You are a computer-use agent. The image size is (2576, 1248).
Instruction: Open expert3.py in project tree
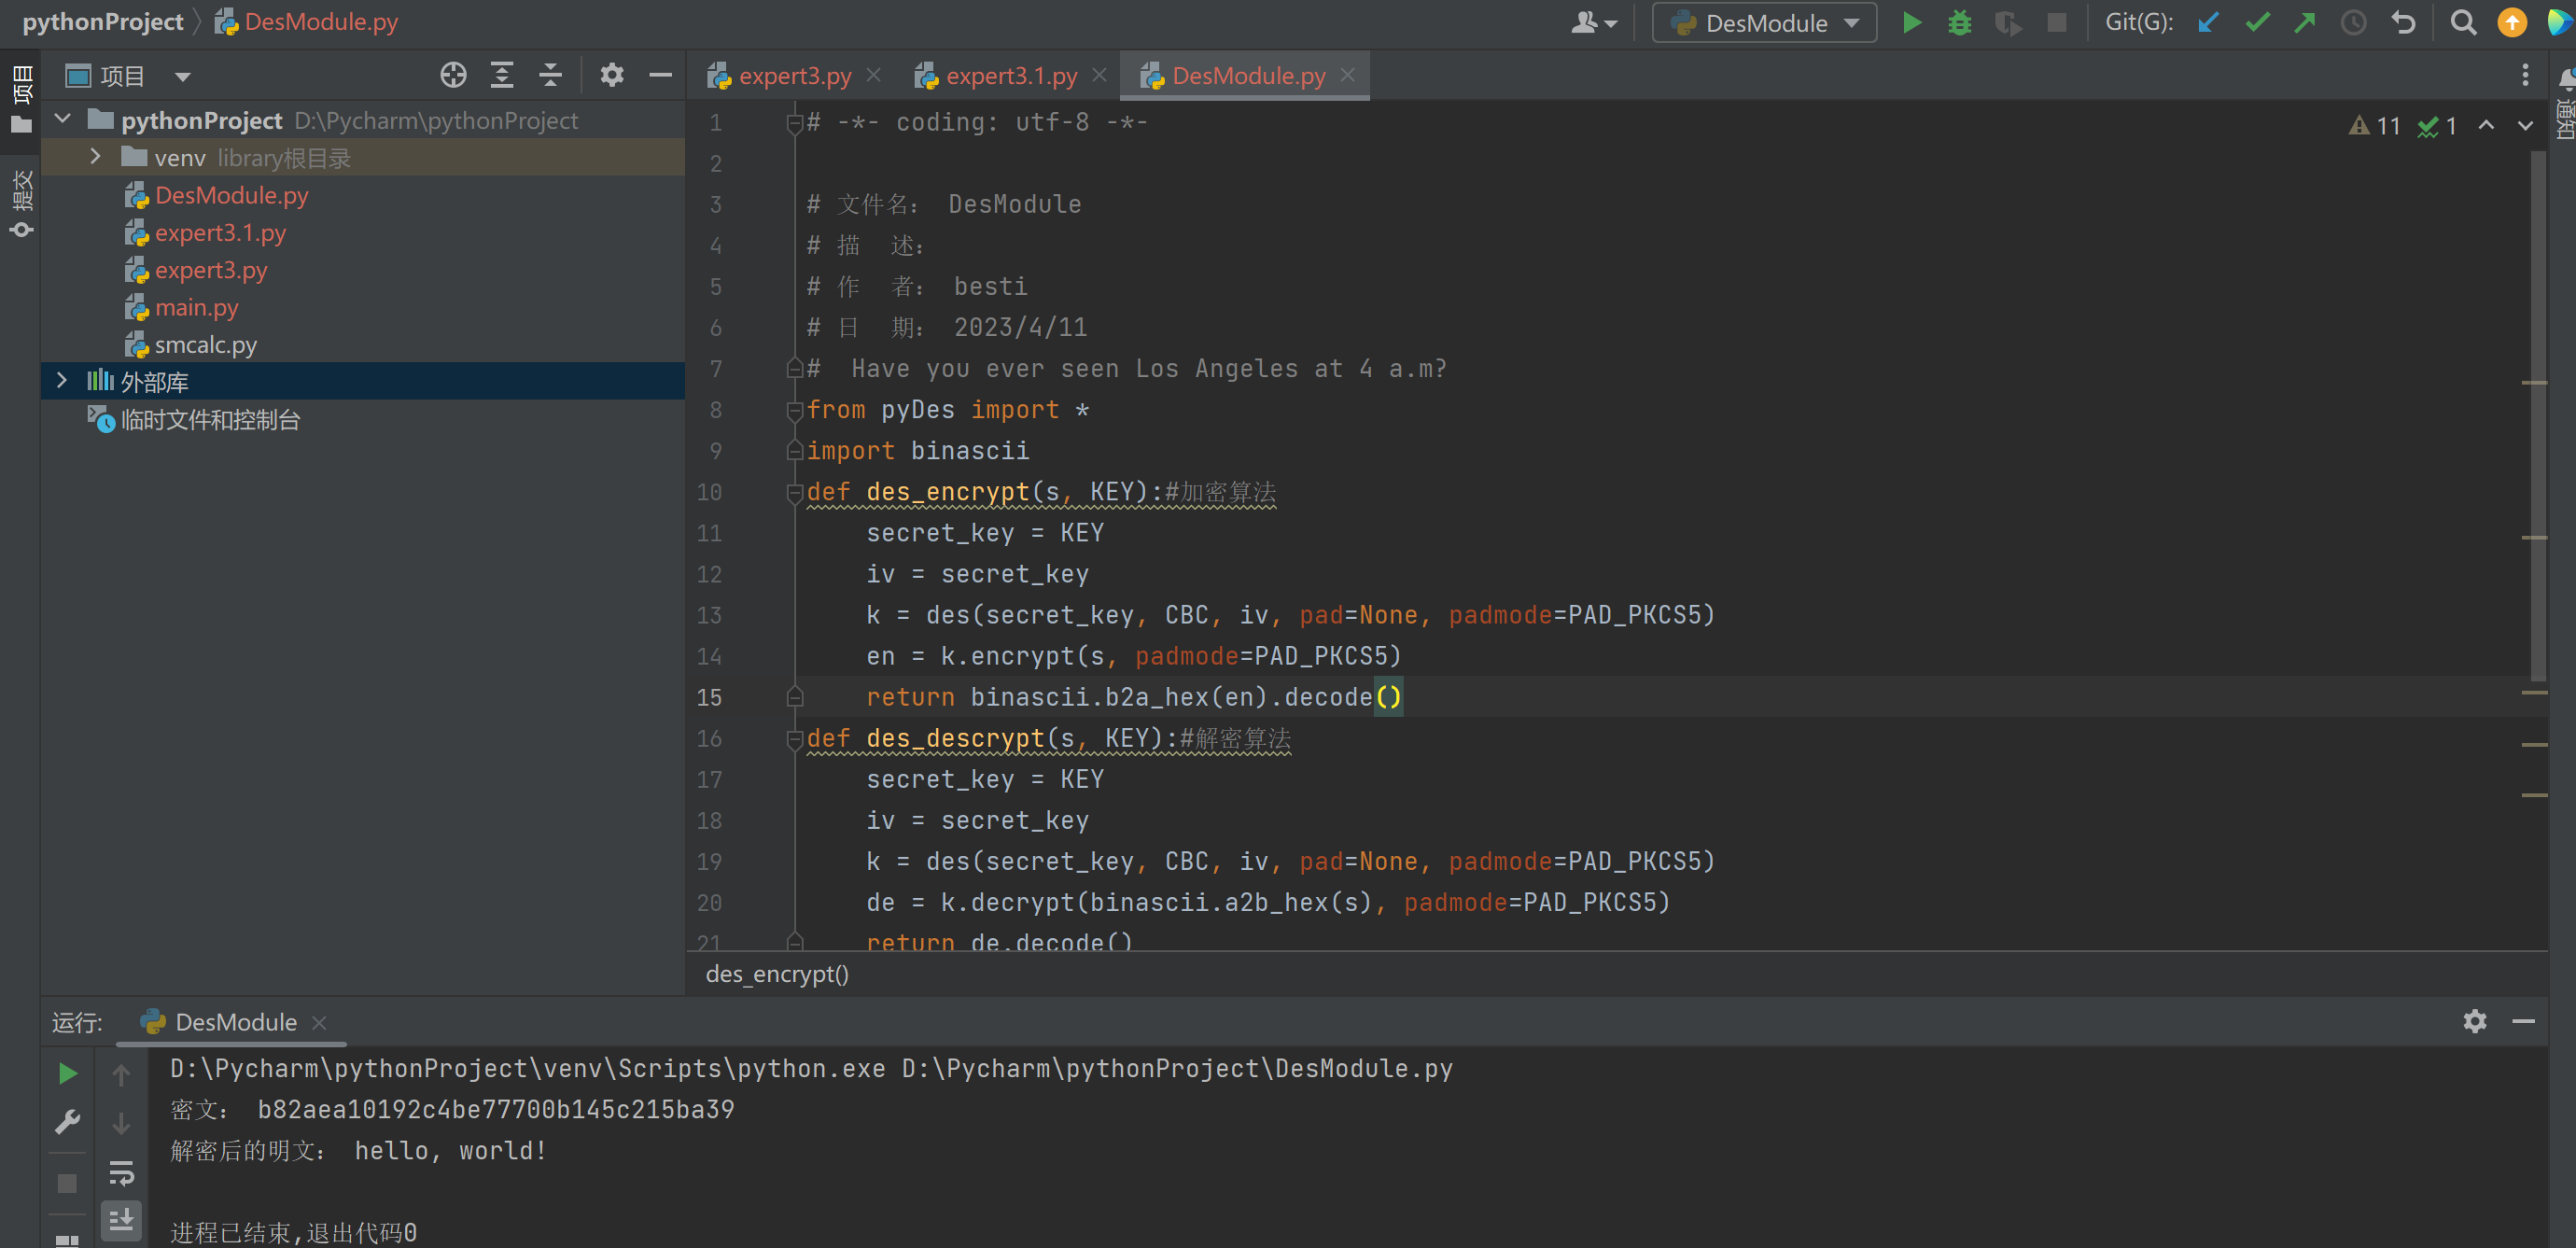point(211,270)
